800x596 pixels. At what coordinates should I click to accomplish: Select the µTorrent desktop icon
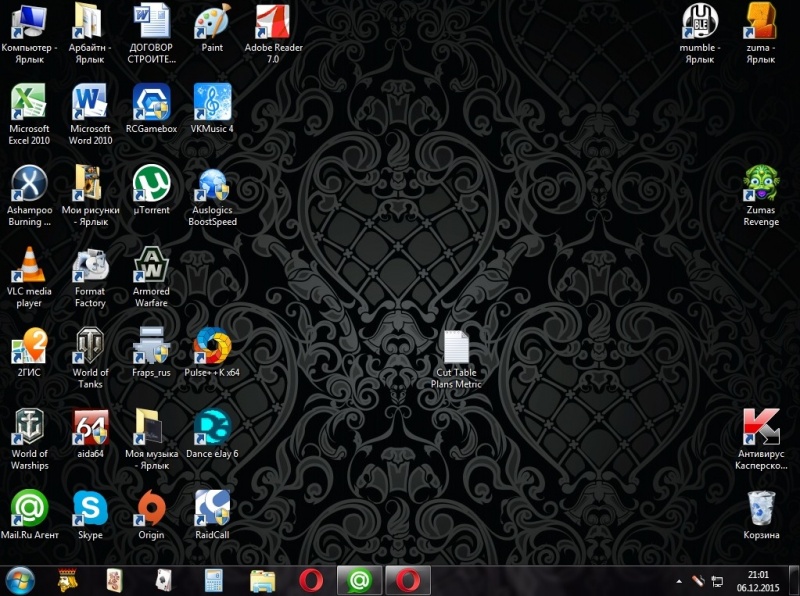151,184
